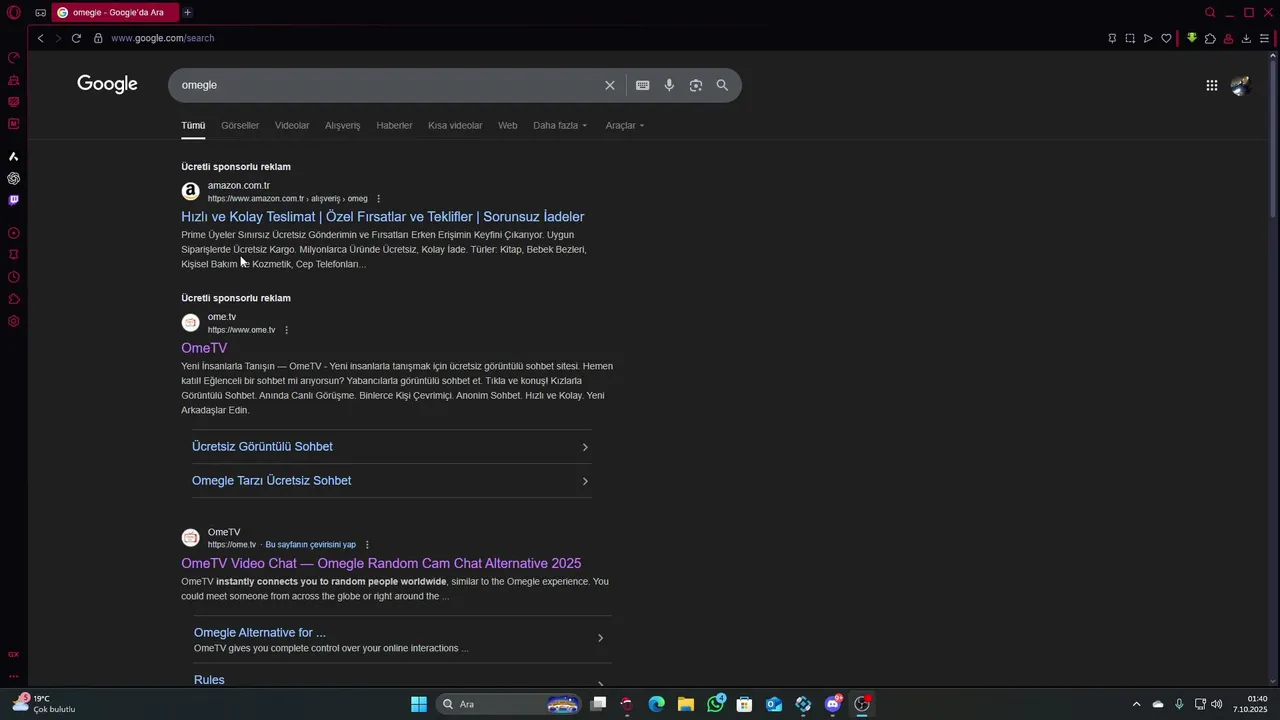Switch to Görseller tab
Screen dimensions: 1280x720
(x=240, y=125)
